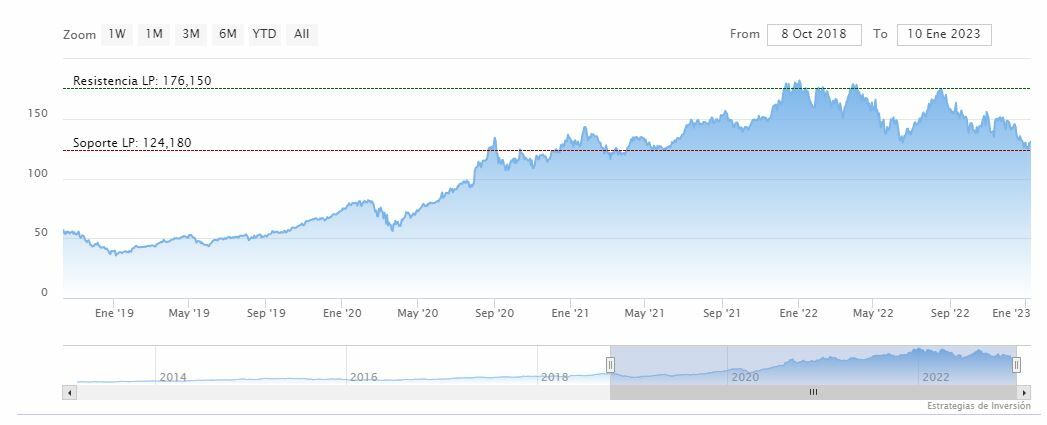Click 2016 in the navigator timeline

point(364,377)
